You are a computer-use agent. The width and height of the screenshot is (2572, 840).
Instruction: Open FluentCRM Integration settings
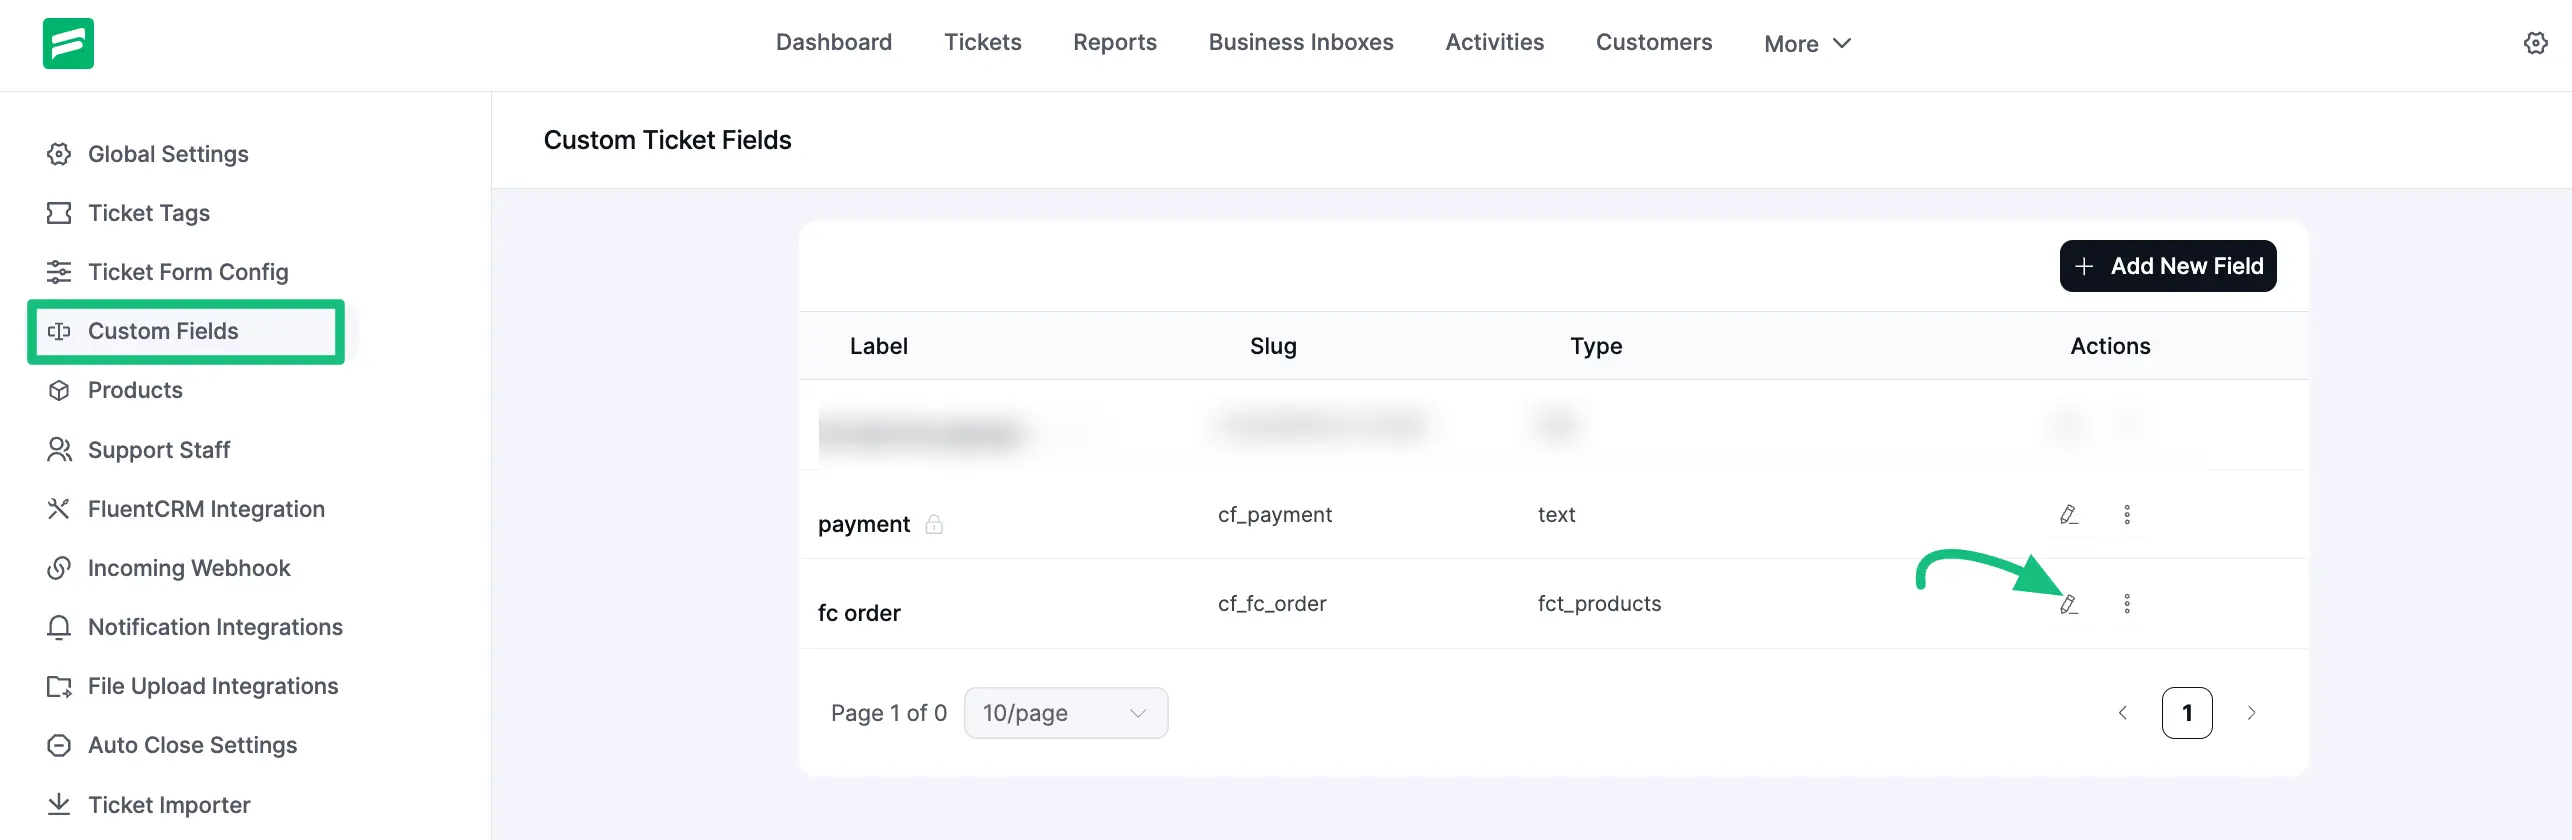(x=205, y=509)
